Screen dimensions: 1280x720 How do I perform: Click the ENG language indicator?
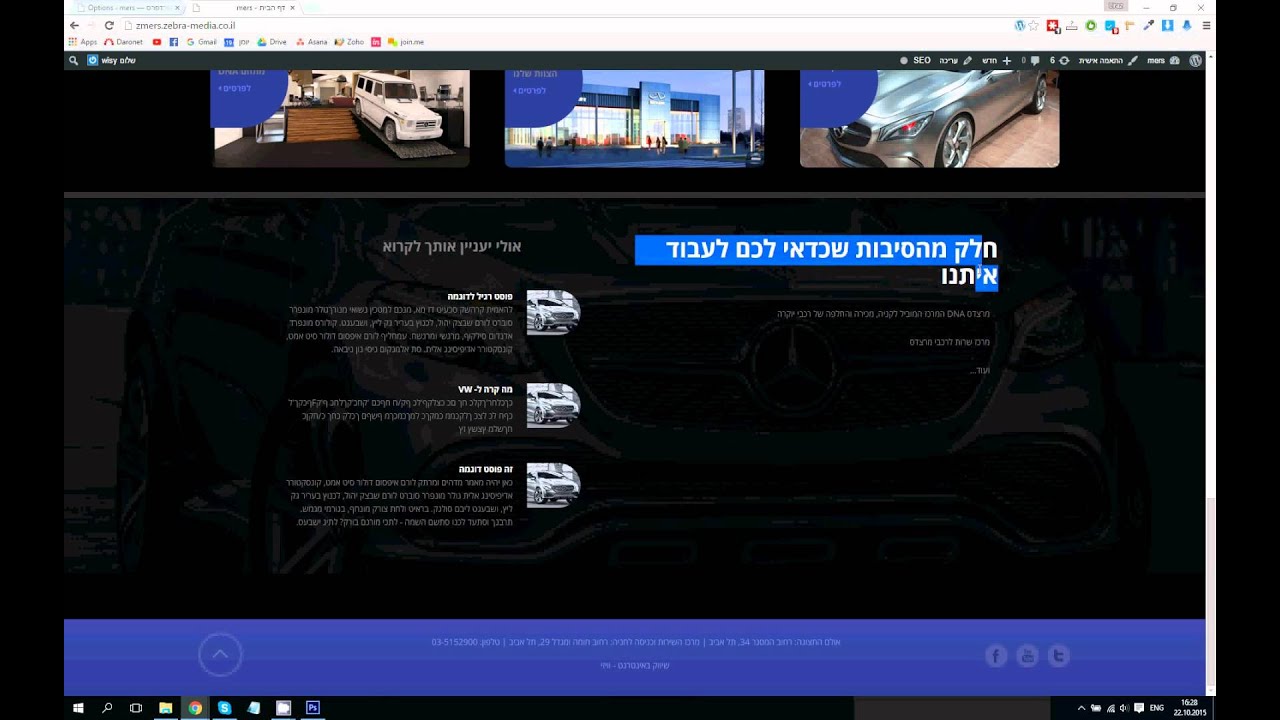(1157, 708)
